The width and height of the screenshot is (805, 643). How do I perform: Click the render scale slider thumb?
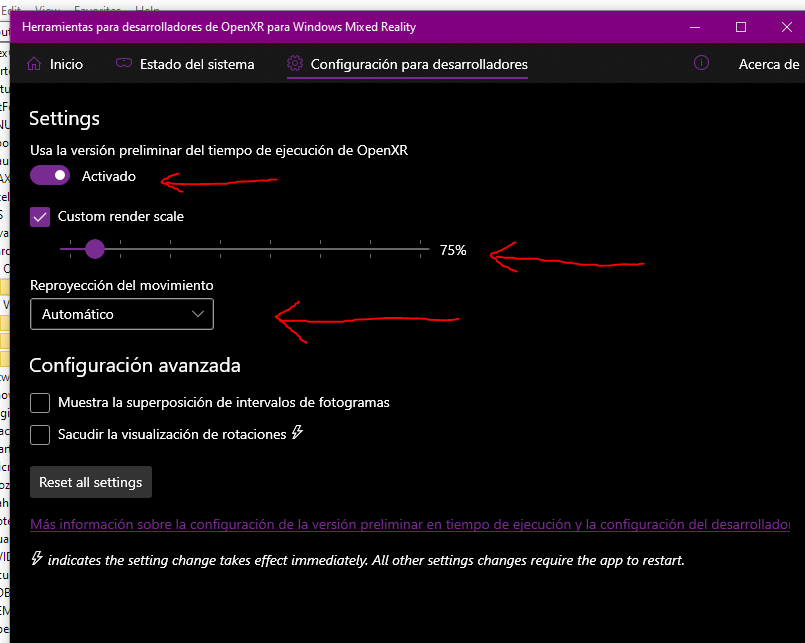point(95,249)
